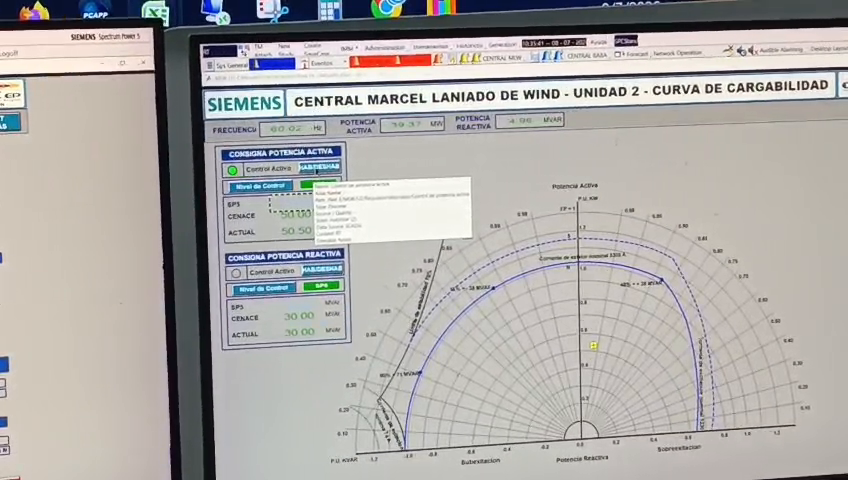Click the red alarm banner in the toolbar

tap(390, 60)
